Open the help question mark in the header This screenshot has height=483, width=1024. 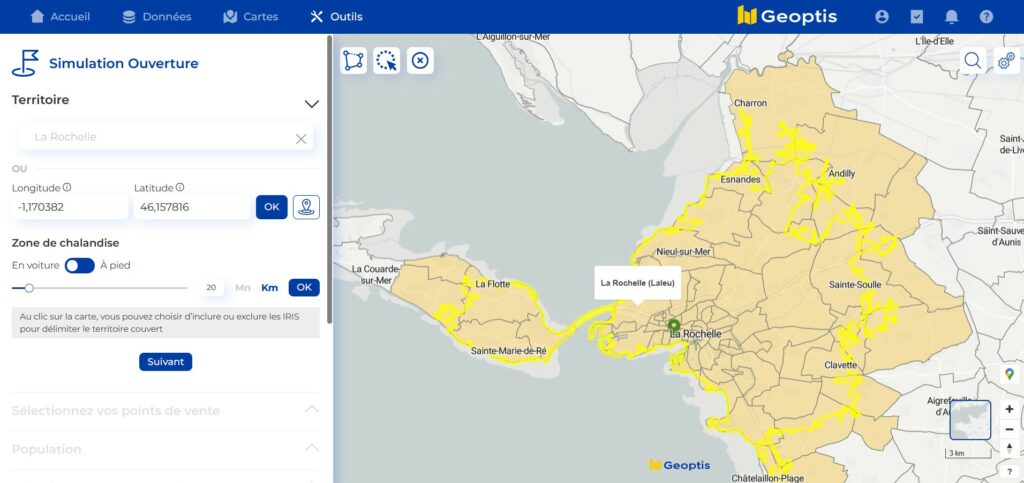tap(986, 17)
